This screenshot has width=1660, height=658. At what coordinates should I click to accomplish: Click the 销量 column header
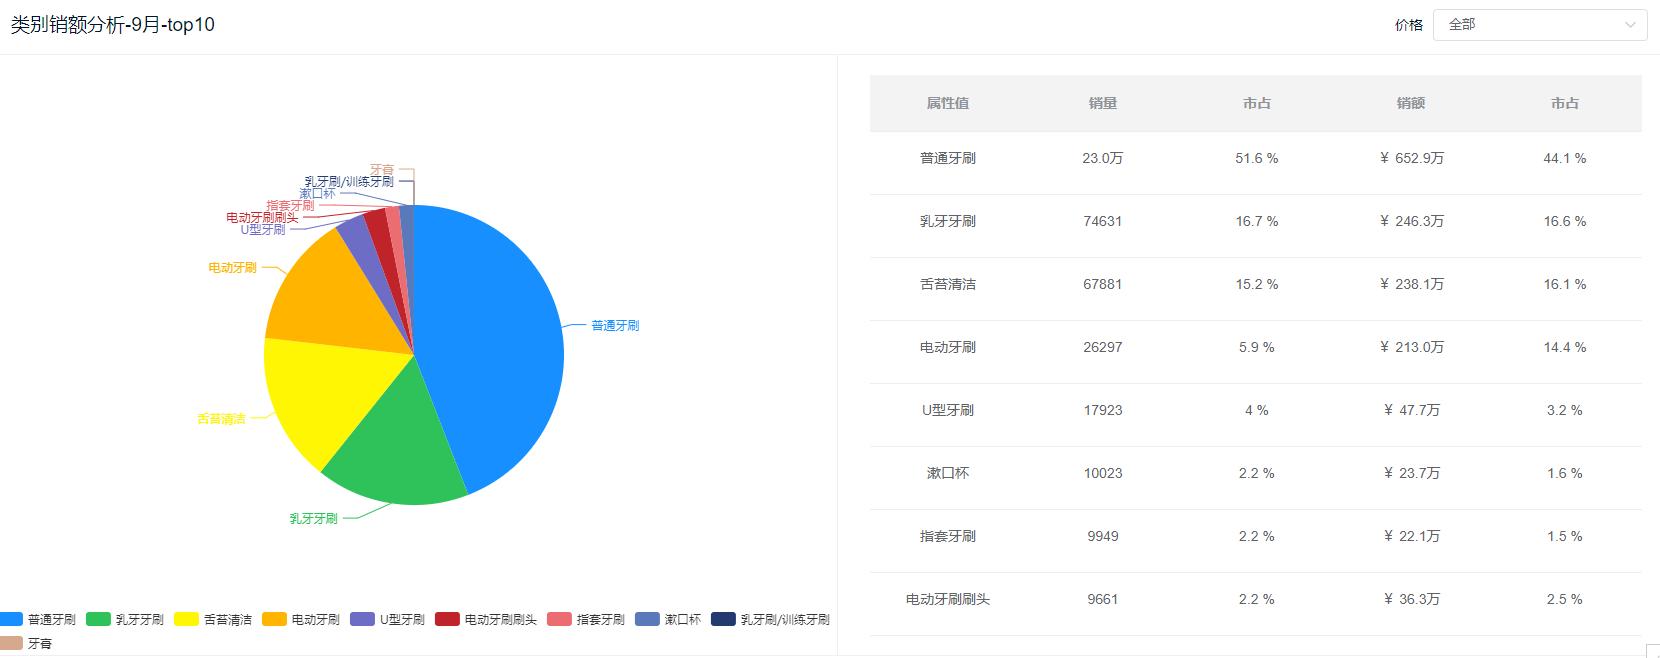click(x=1103, y=103)
